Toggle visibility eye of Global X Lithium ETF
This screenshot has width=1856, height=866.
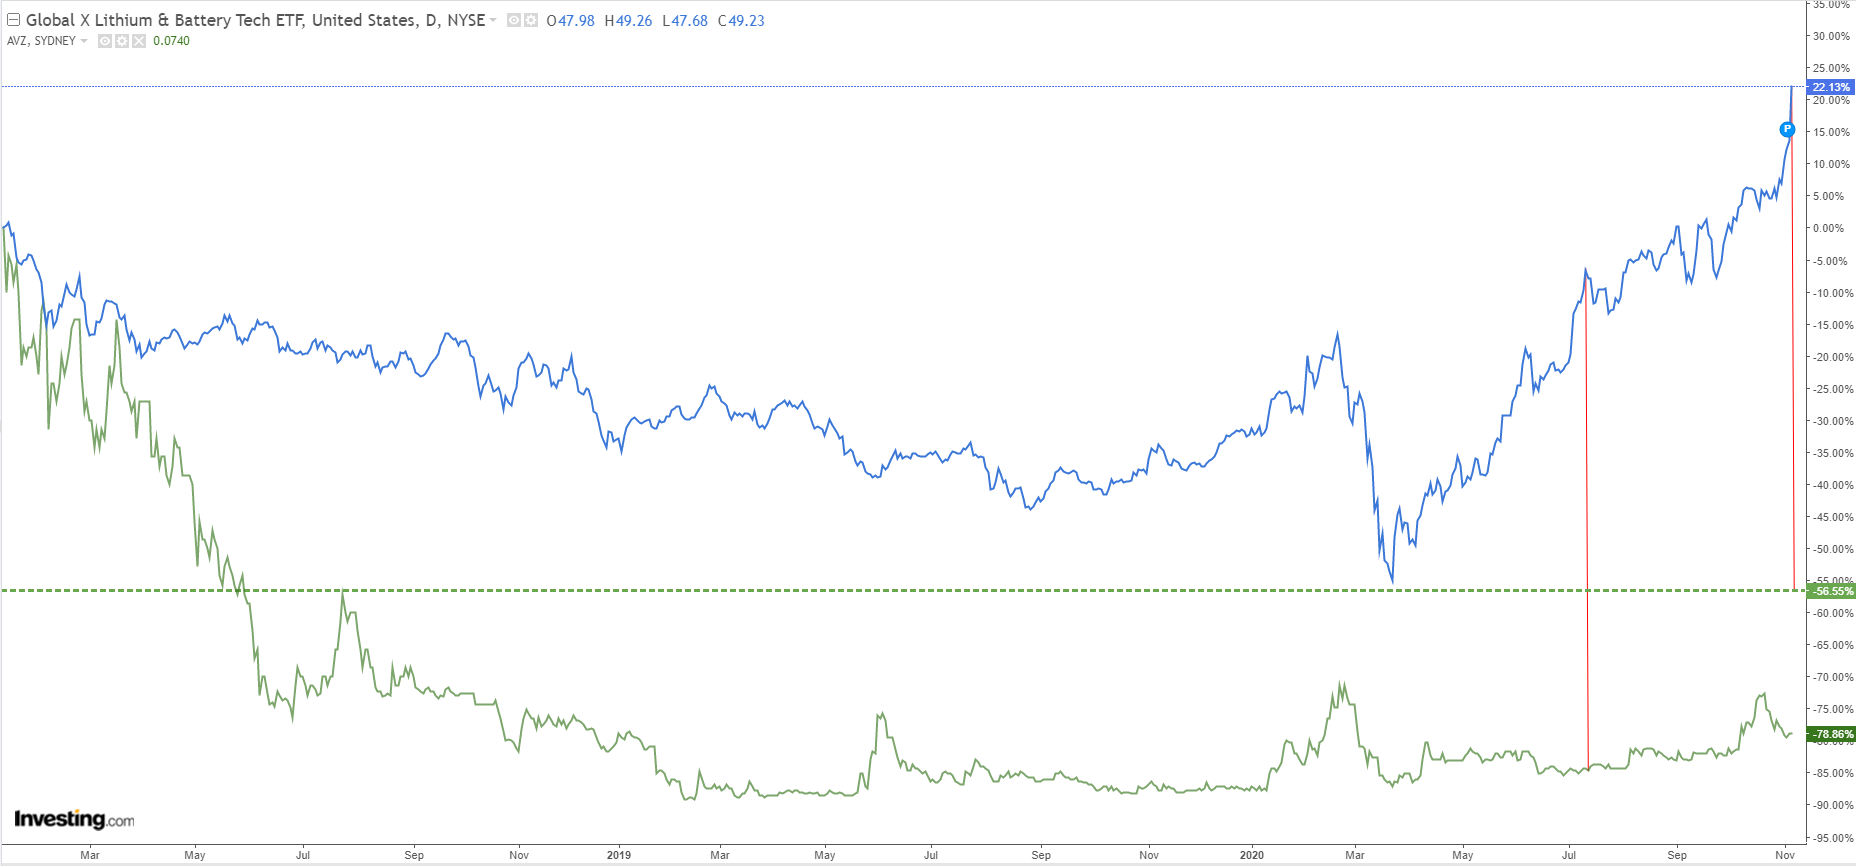point(514,20)
